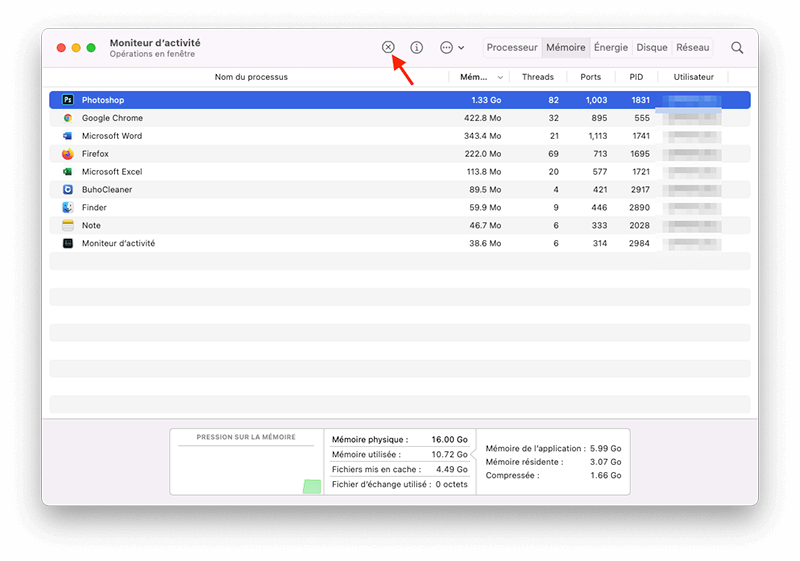Click Word memory value 343.4 Mo
Image resolution: width=800 pixels, height=561 pixels.
coord(482,136)
